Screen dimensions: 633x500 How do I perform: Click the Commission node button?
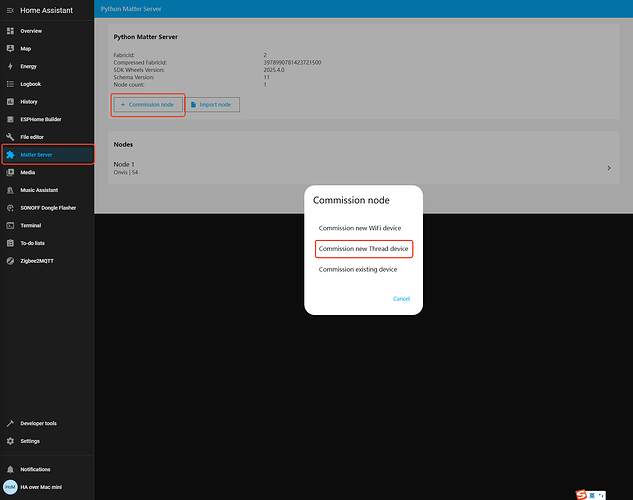(x=148, y=105)
